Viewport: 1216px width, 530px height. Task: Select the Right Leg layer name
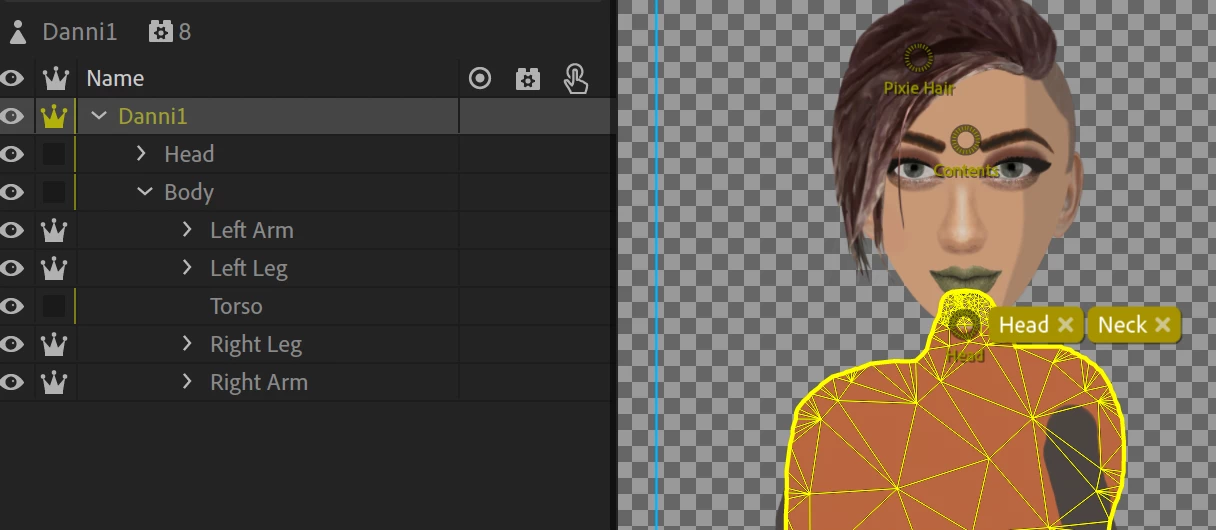click(x=256, y=344)
